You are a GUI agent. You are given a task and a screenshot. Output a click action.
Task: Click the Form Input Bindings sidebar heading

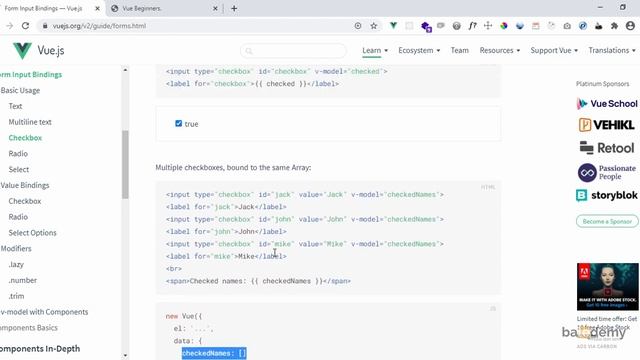[x=31, y=74]
